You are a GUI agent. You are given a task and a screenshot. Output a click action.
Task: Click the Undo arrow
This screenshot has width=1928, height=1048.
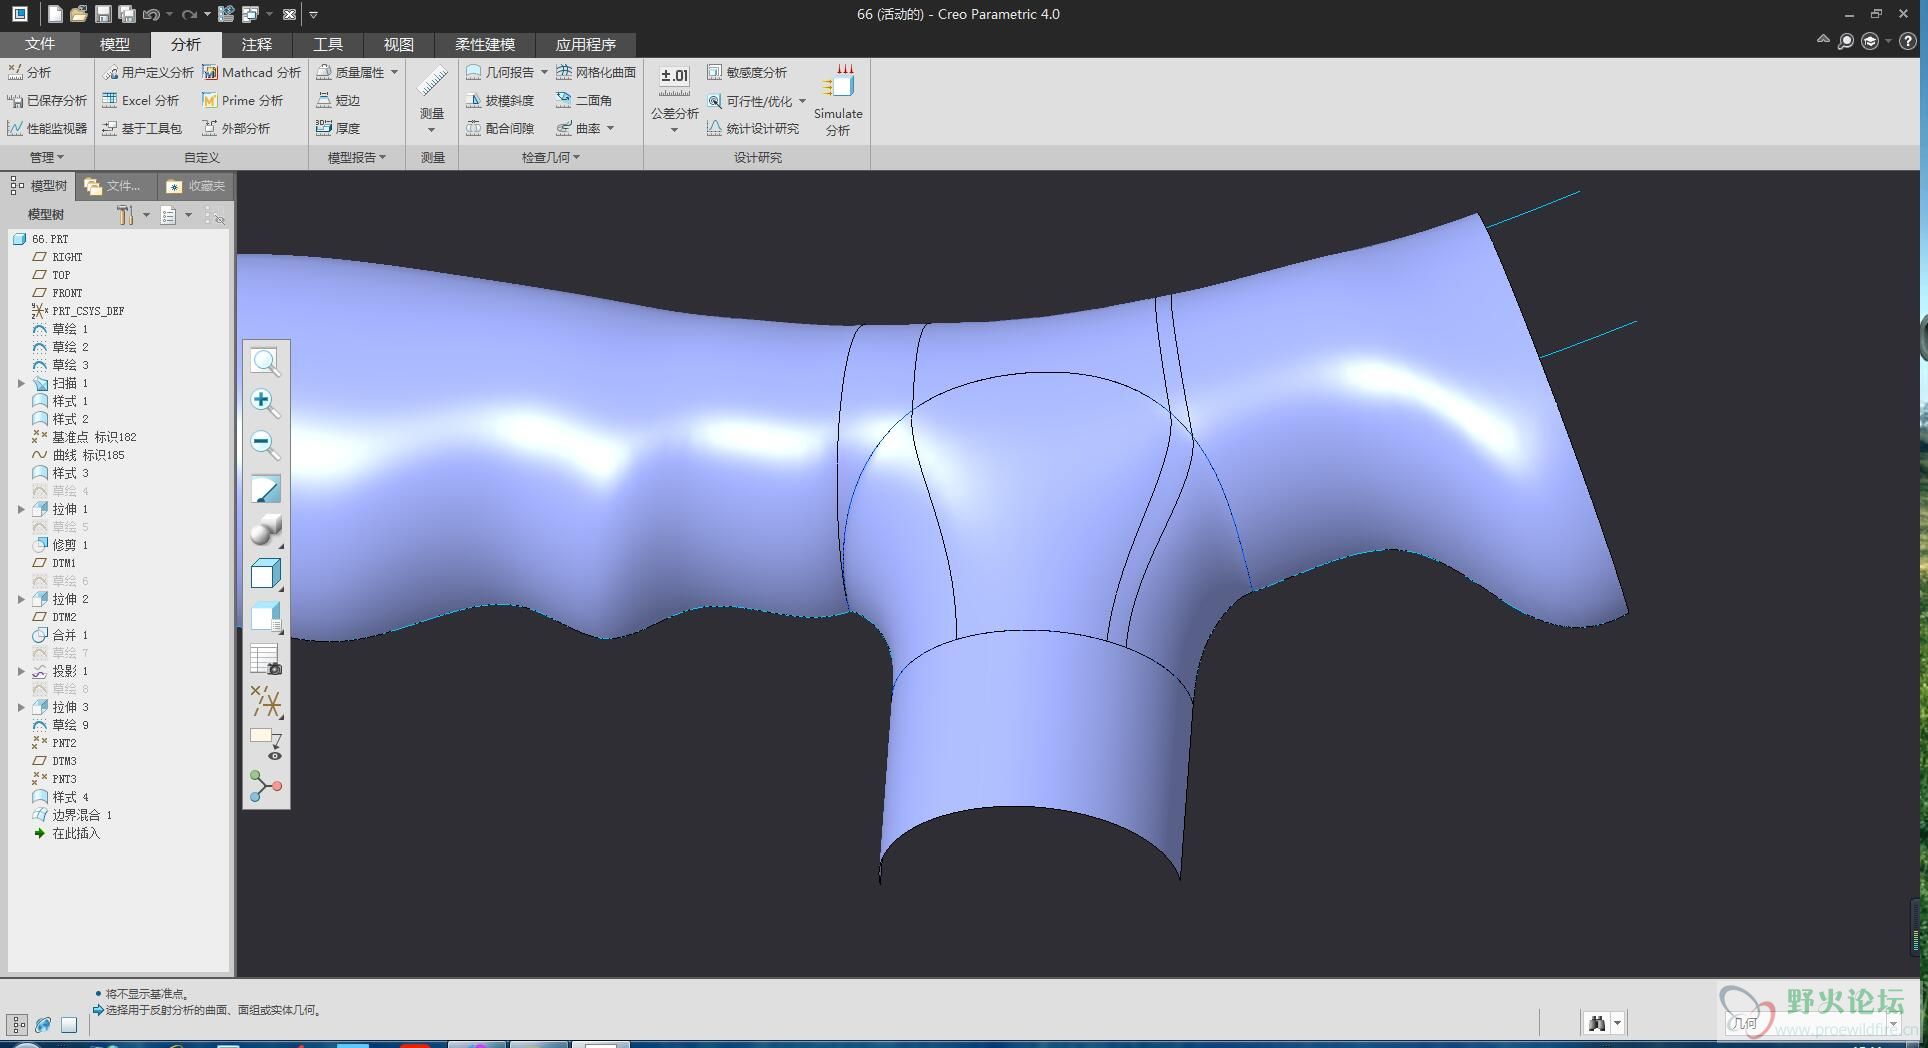(x=151, y=14)
